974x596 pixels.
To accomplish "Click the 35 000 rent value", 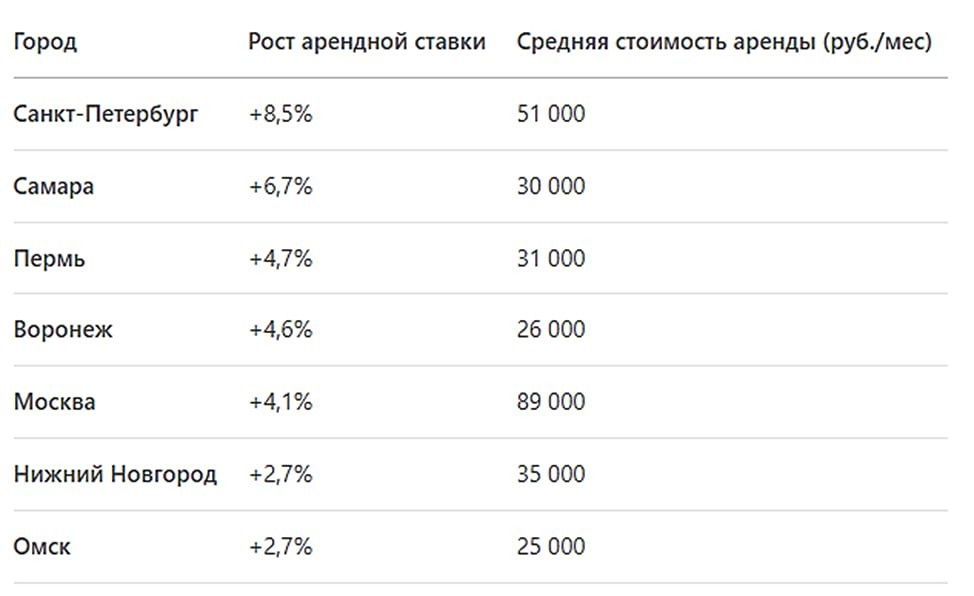I will (551, 474).
